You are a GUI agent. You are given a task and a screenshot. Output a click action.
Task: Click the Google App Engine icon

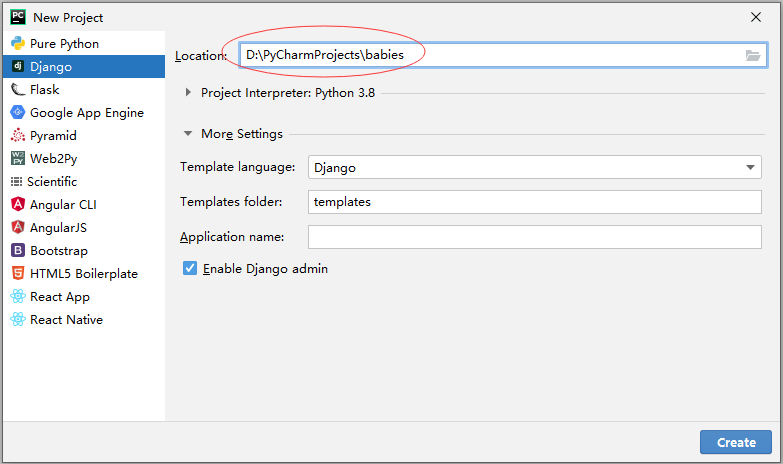click(x=18, y=113)
